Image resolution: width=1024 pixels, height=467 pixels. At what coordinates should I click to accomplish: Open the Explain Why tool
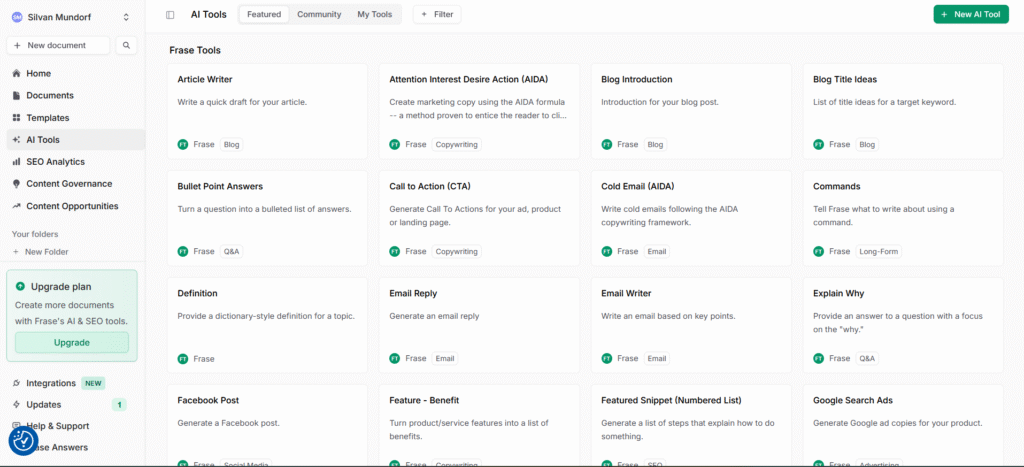pos(903,325)
